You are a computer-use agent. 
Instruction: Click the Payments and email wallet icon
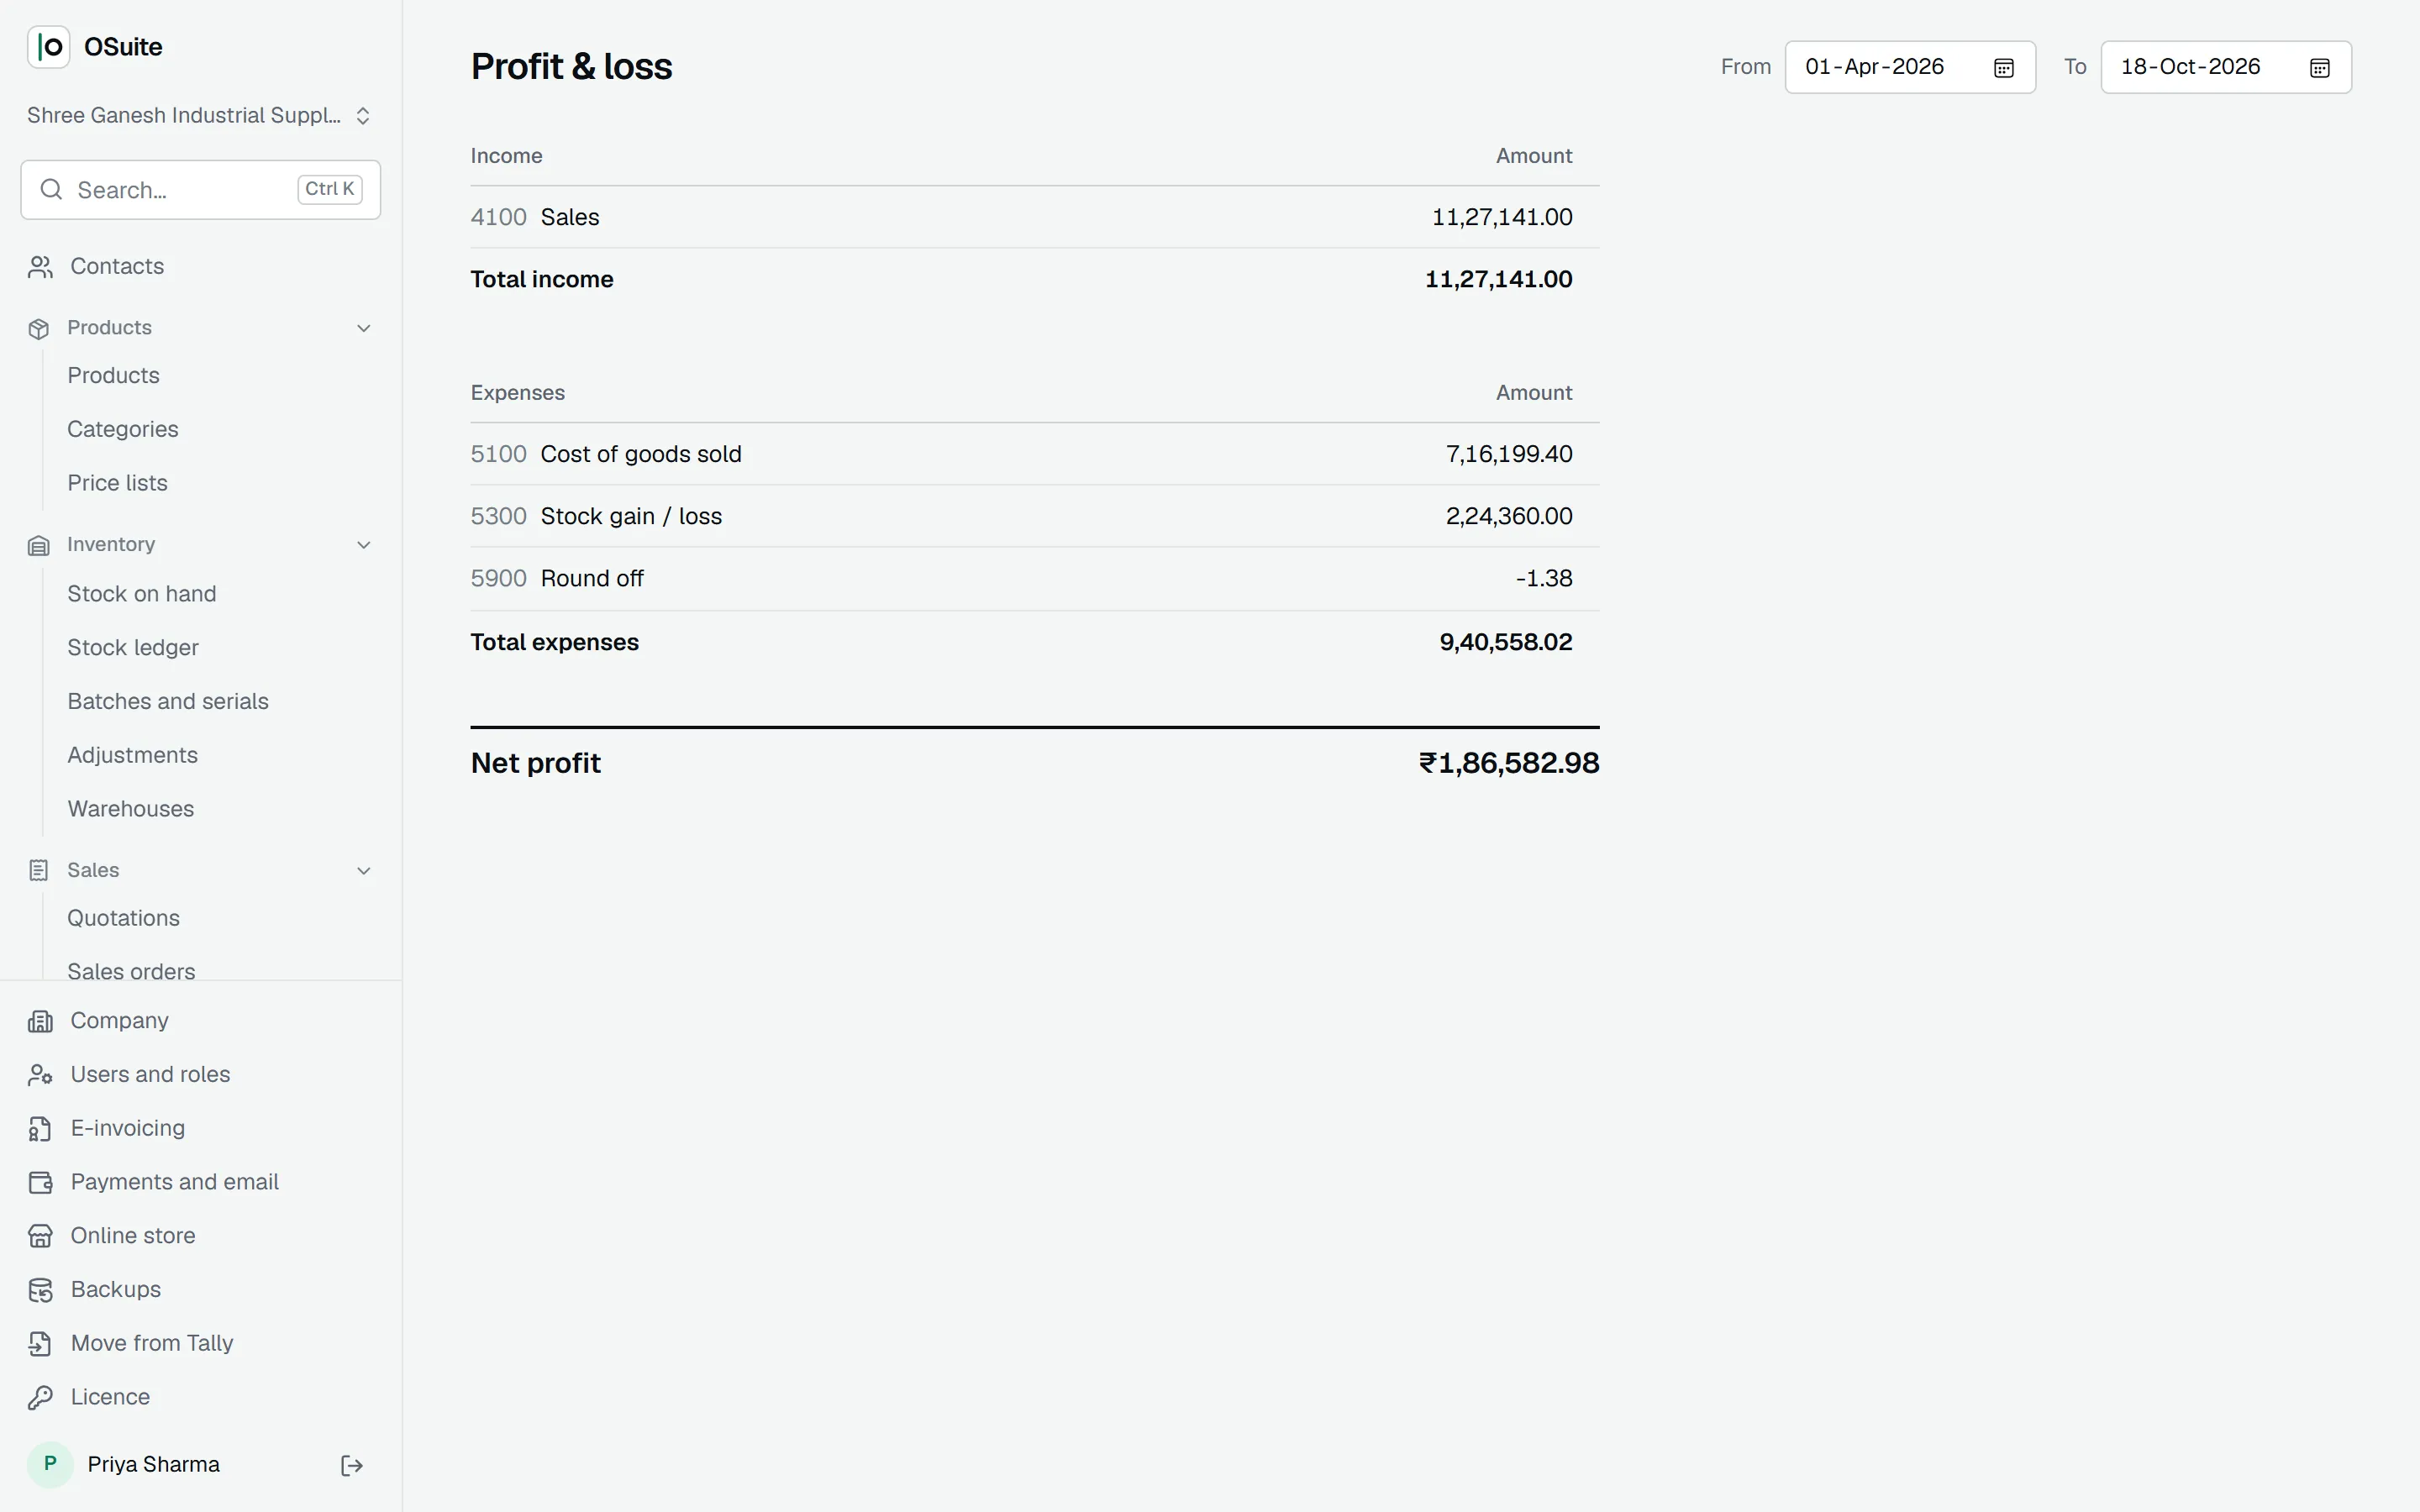40,1183
